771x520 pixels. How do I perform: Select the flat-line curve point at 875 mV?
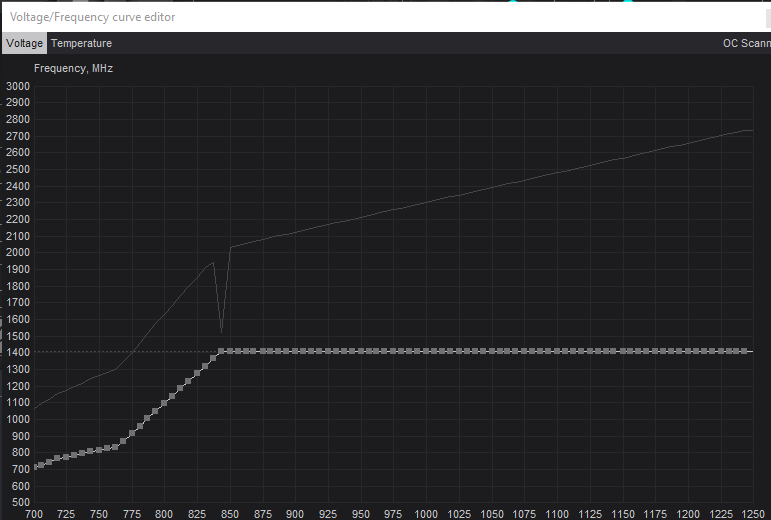(263, 351)
